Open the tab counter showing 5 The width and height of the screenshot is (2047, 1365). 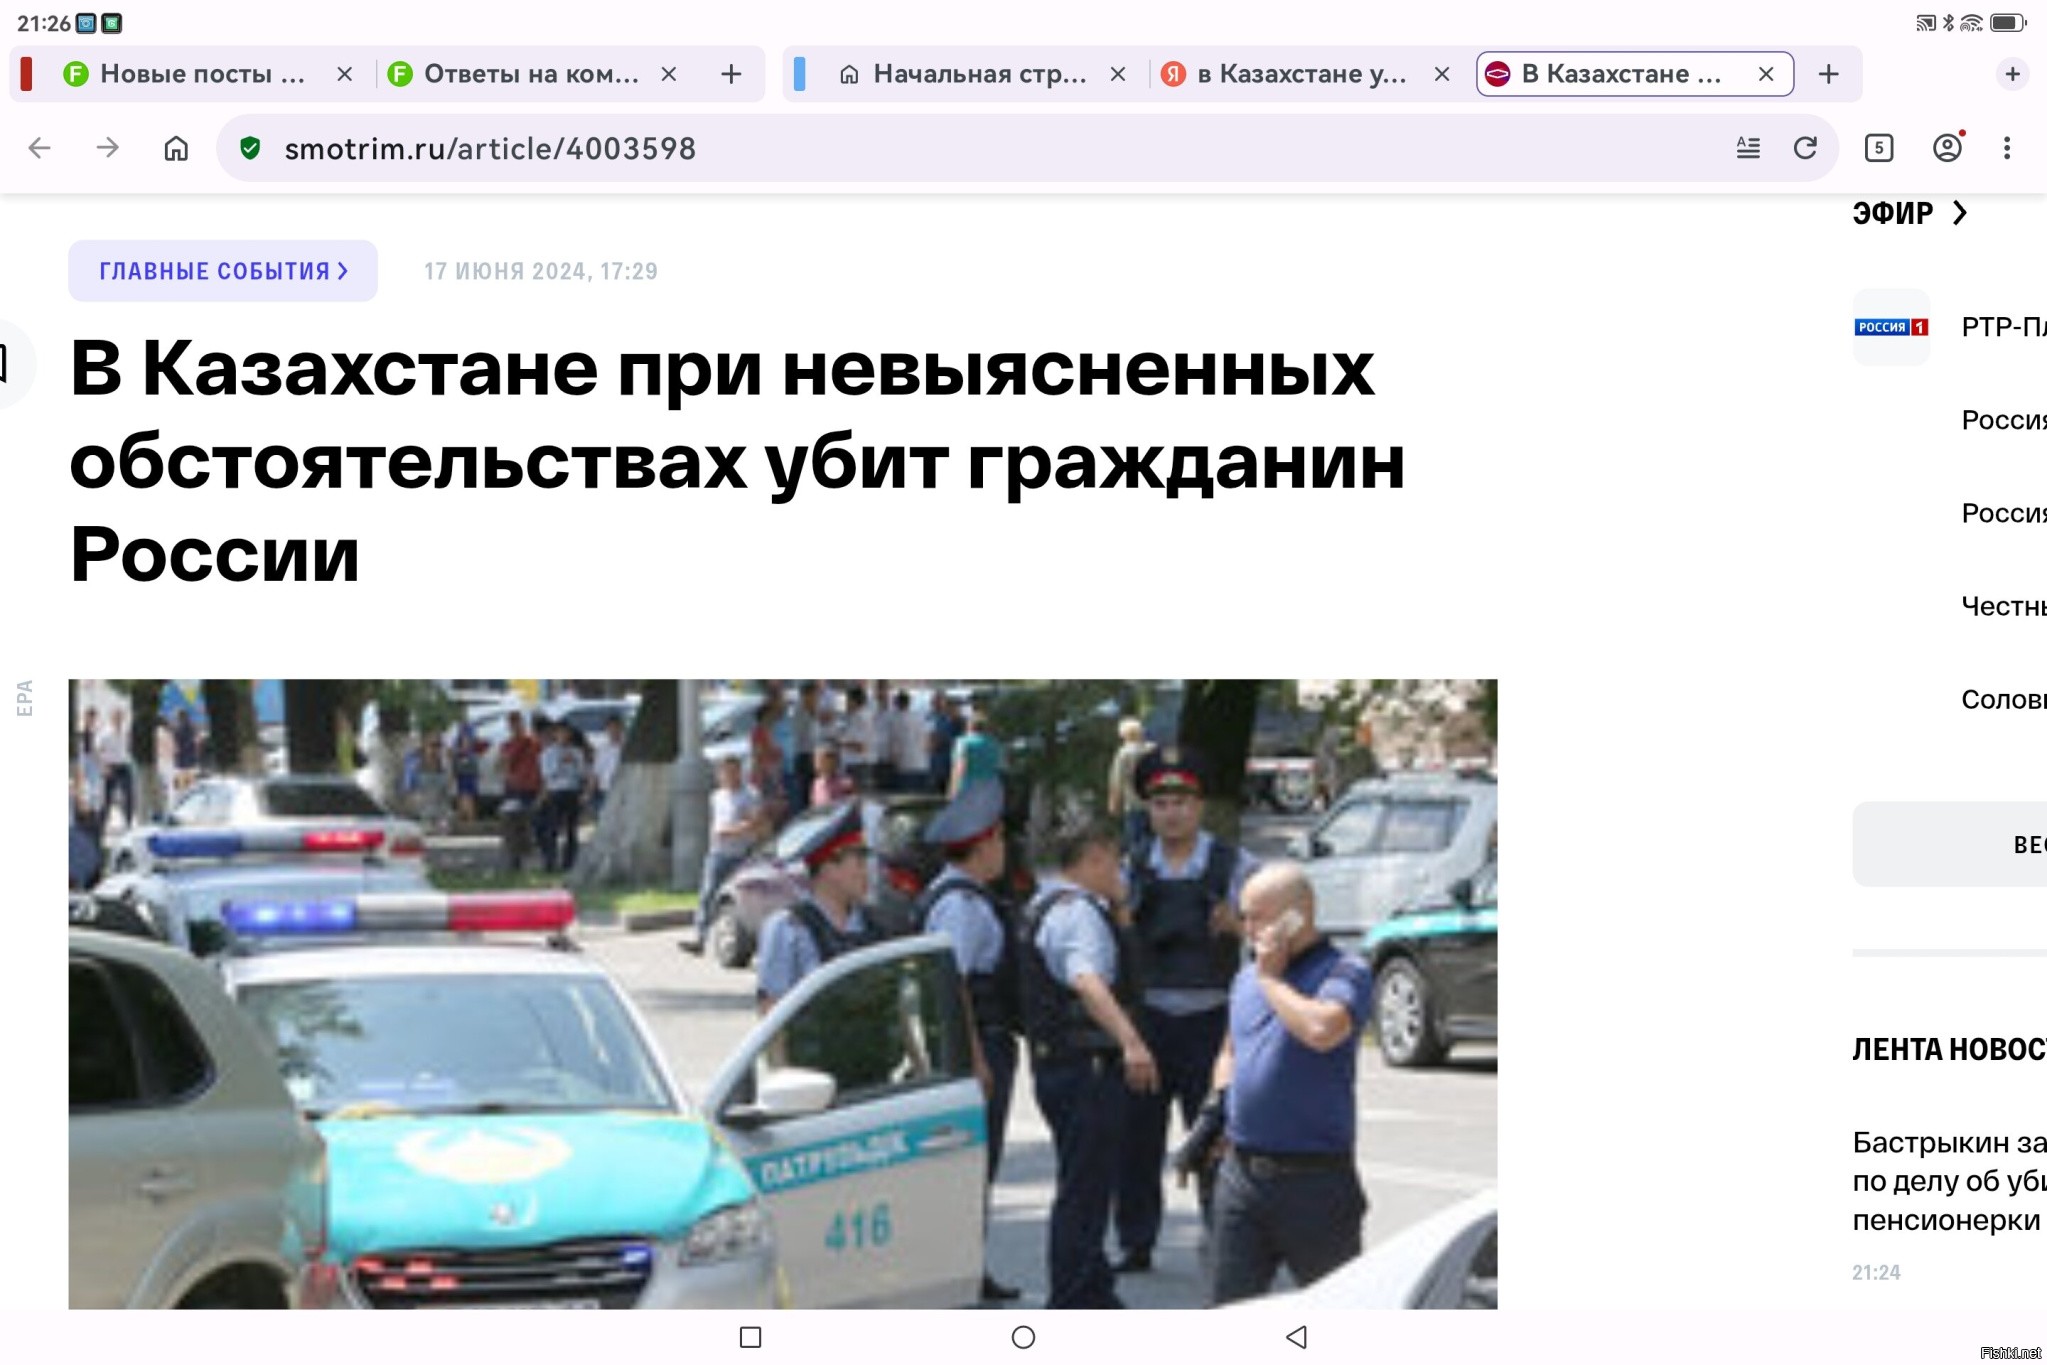[x=1879, y=148]
